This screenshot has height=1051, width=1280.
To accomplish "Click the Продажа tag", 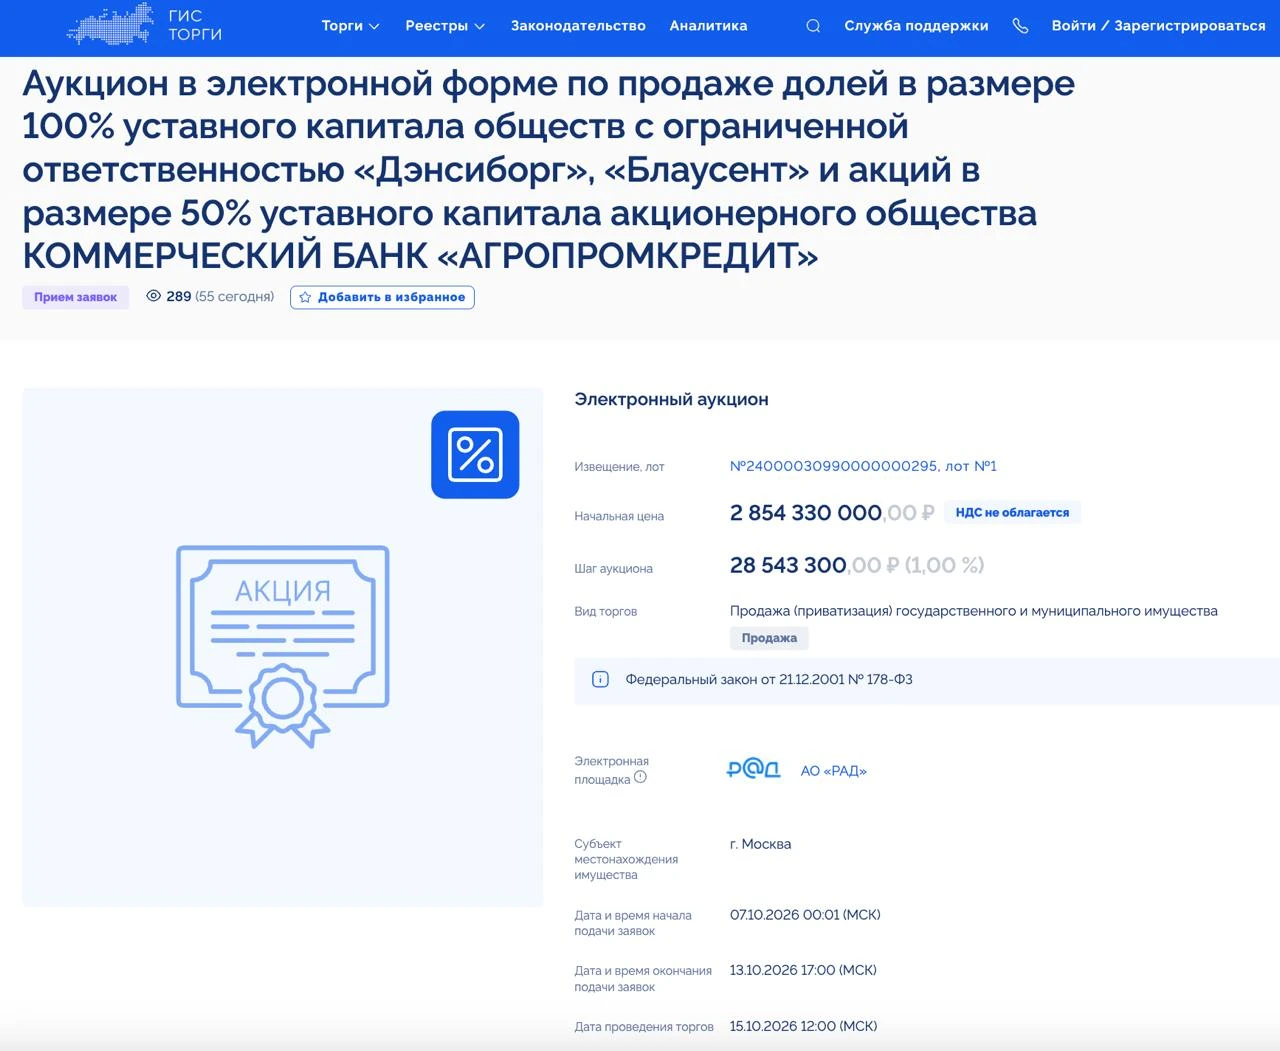I will pos(769,638).
